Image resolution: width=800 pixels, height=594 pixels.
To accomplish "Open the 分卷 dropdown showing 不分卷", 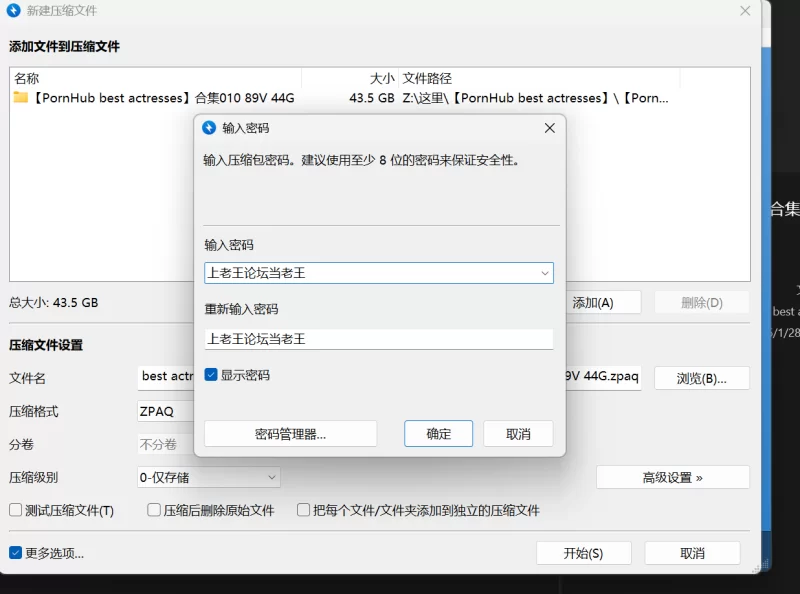I will pos(166,444).
